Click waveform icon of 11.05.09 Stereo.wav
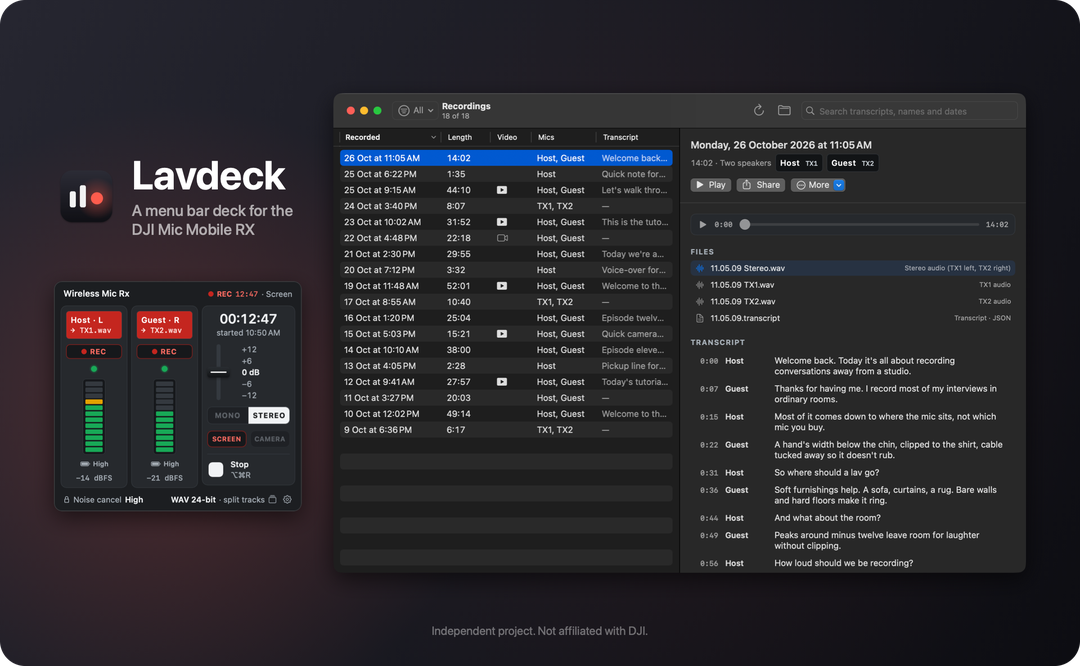 click(x=700, y=269)
